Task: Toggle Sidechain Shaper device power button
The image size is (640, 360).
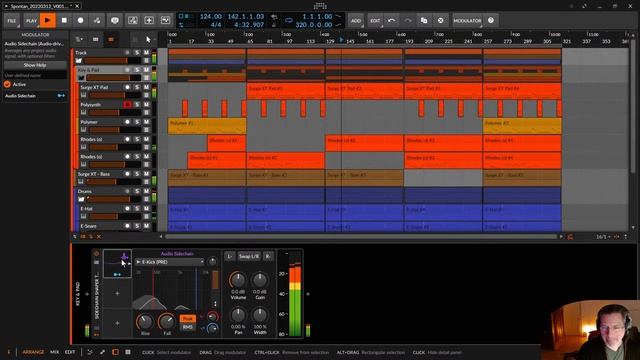Action: pos(97,254)
